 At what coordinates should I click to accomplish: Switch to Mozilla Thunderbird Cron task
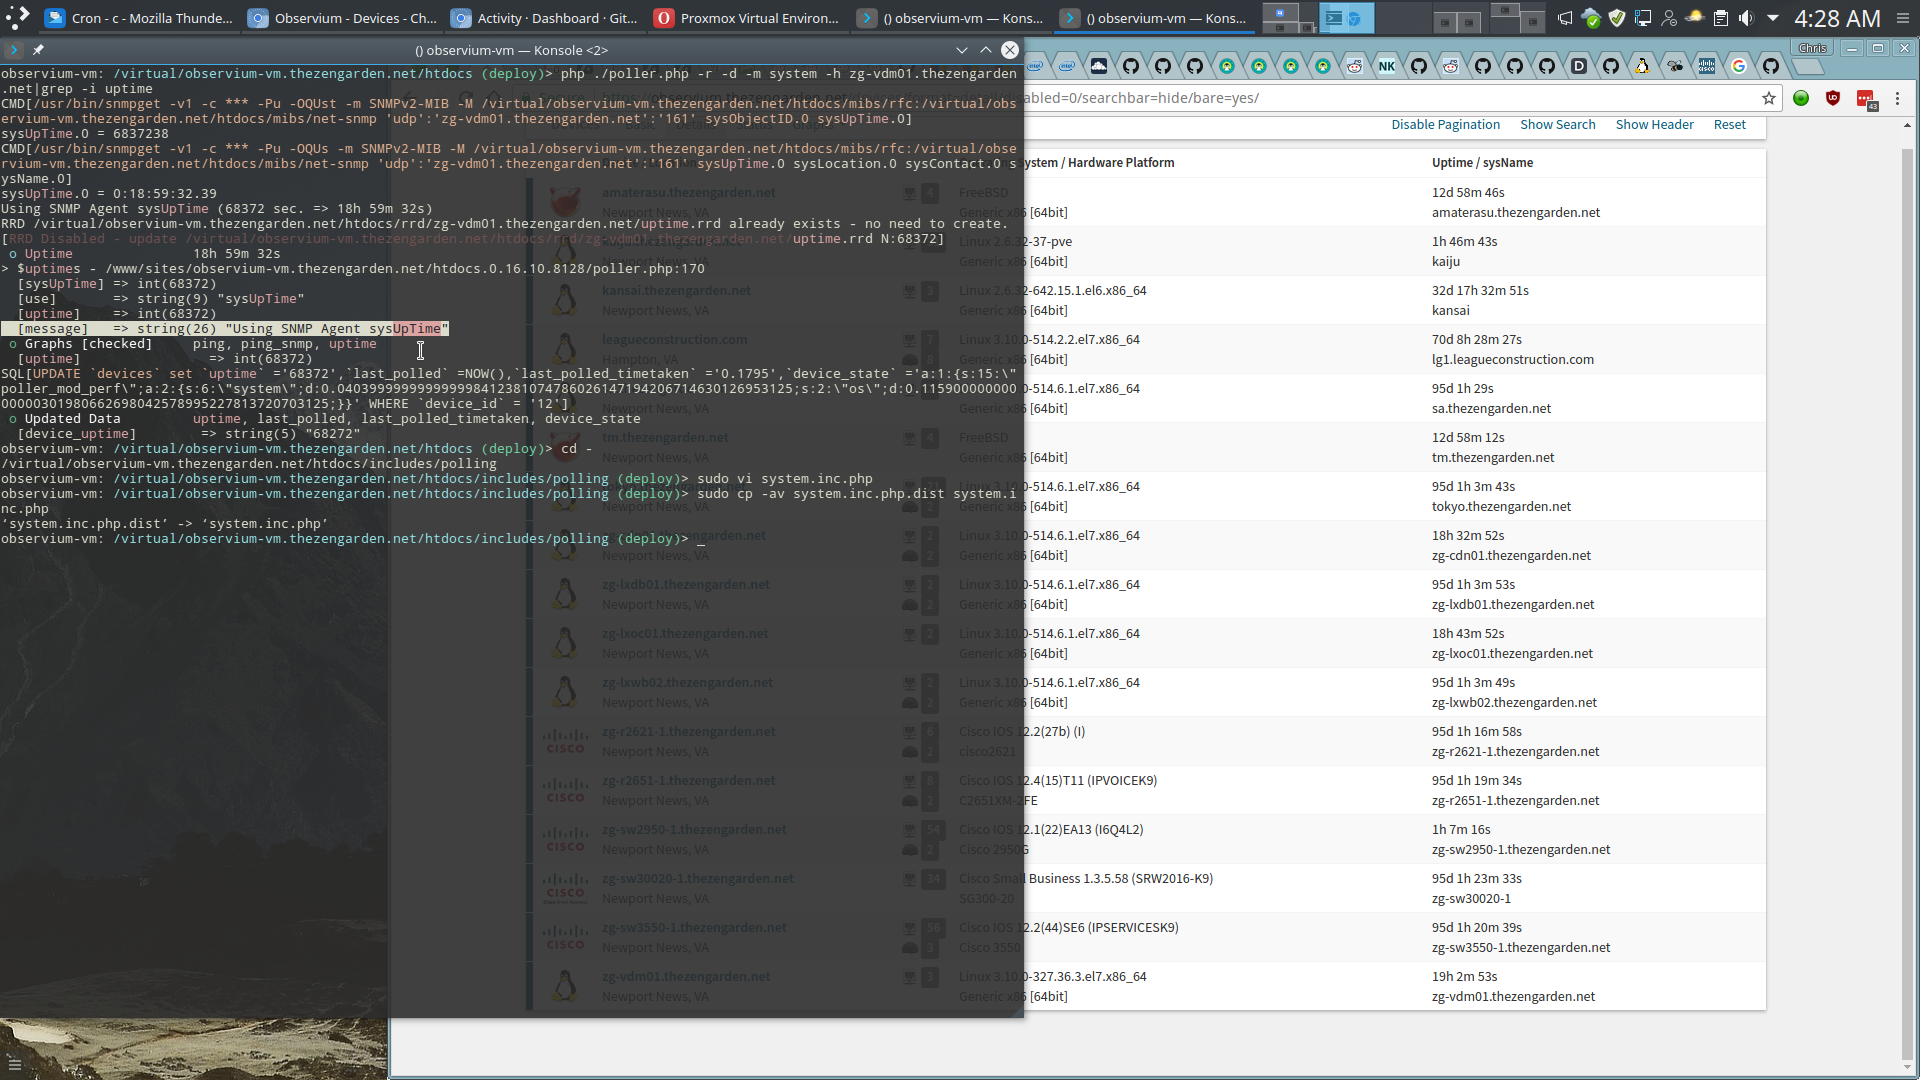click(x=139, y=18)
